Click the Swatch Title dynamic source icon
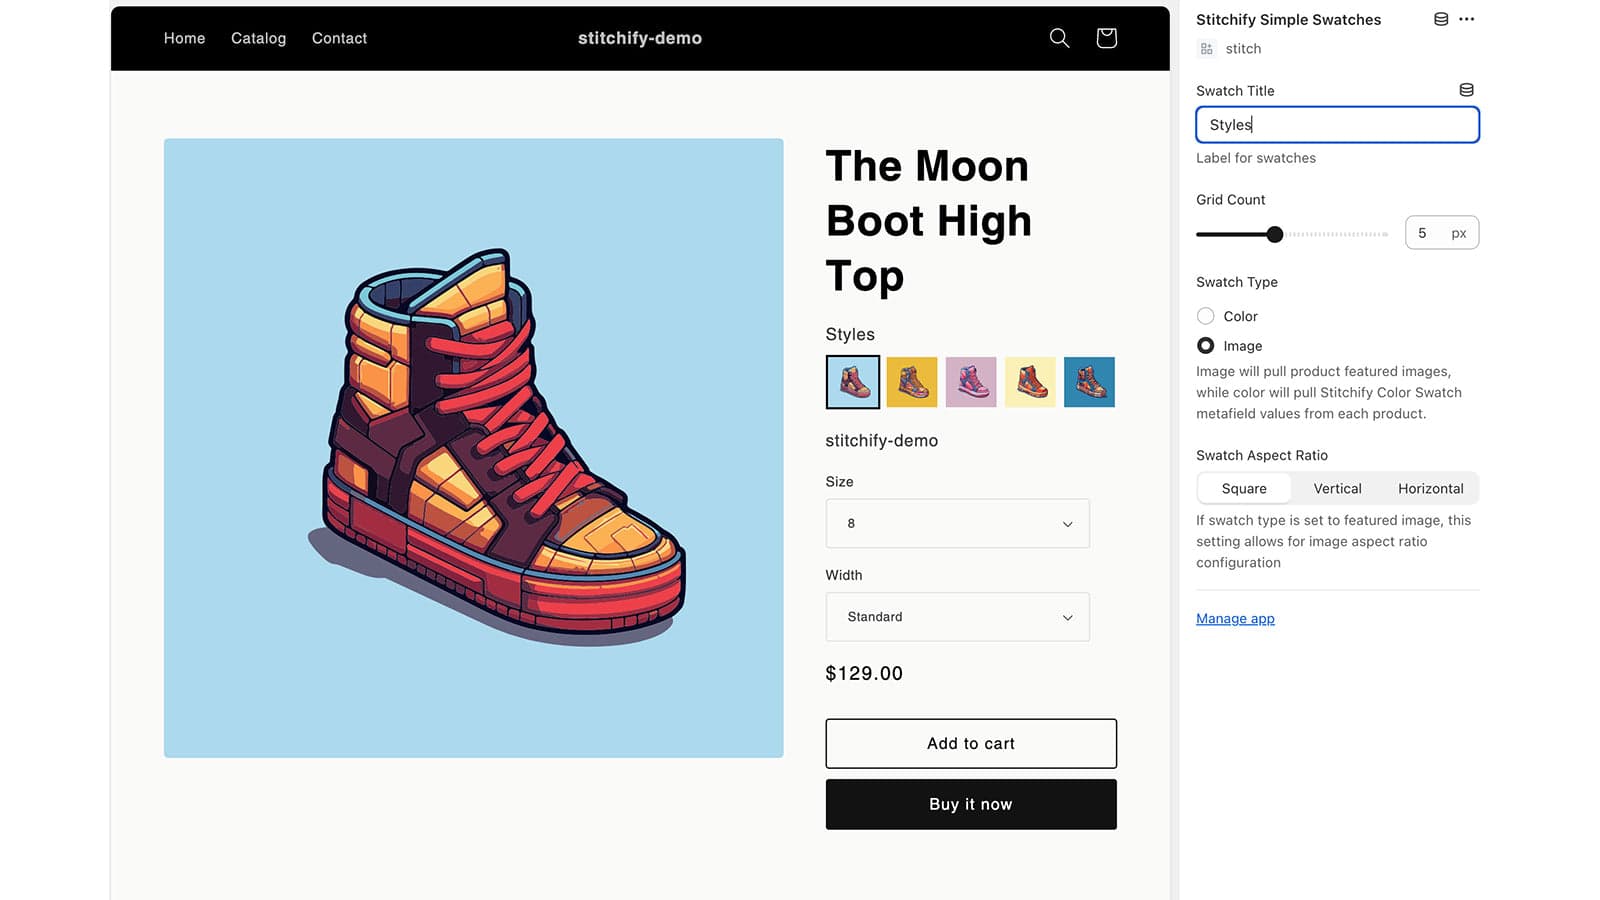The width and height of the screenshot is (1600, 900). 1466,90
